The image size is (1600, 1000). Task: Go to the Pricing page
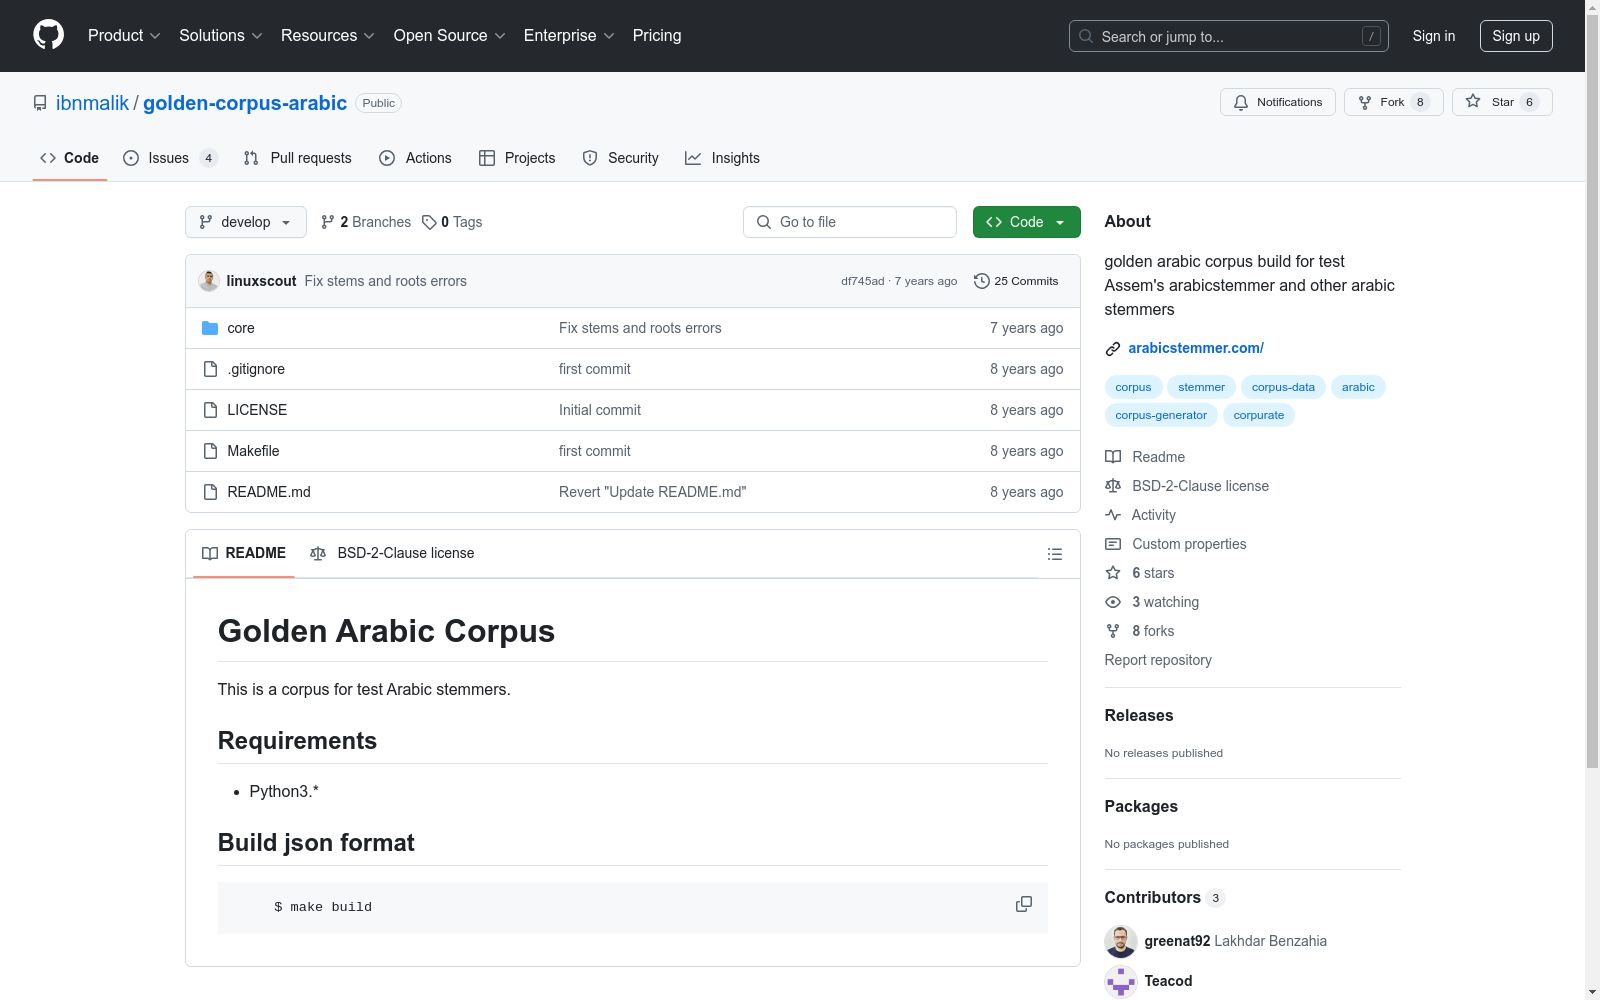pyautogui.click(x=657, y=35)
